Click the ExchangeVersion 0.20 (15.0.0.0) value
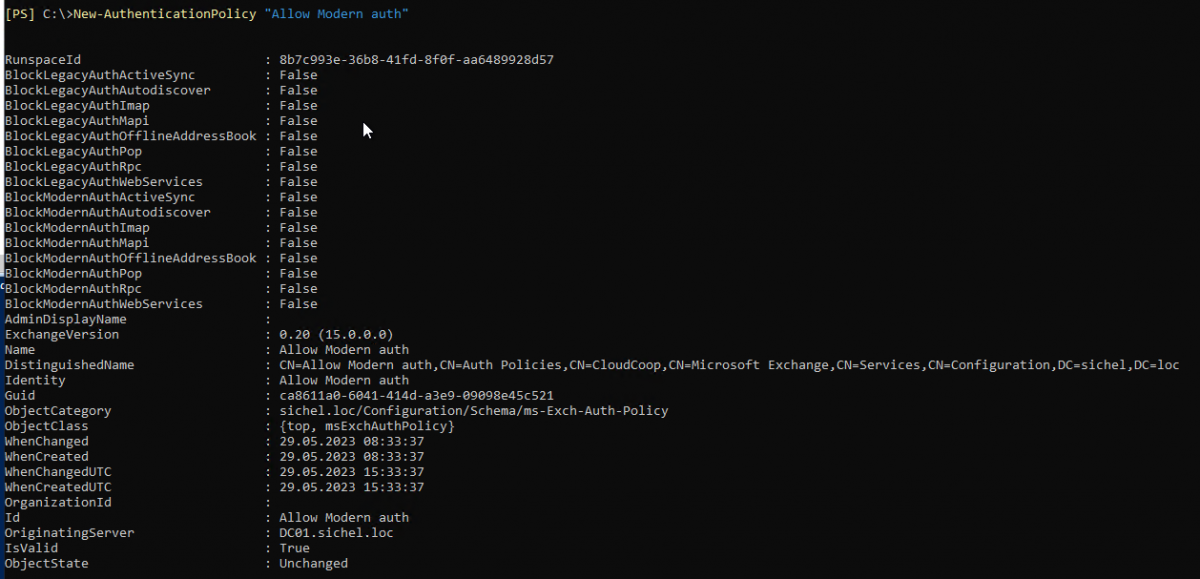 (x=336, y=335)
